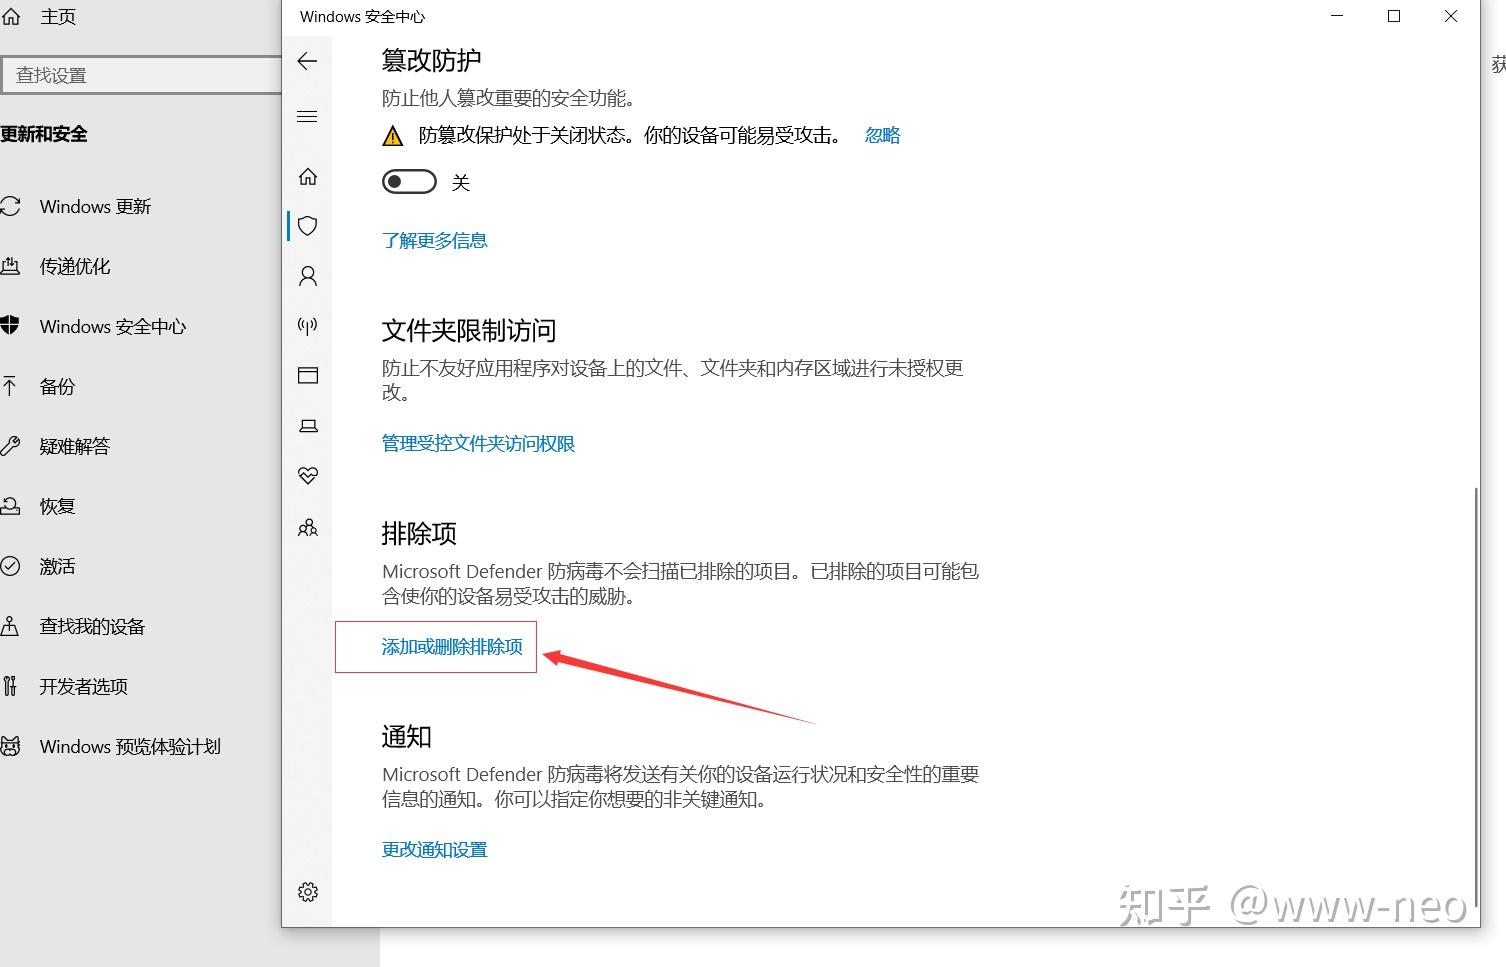Screen dimensions: 1506x967
Task: Click the 通知 section heading
Action: [x=406, y=737]
